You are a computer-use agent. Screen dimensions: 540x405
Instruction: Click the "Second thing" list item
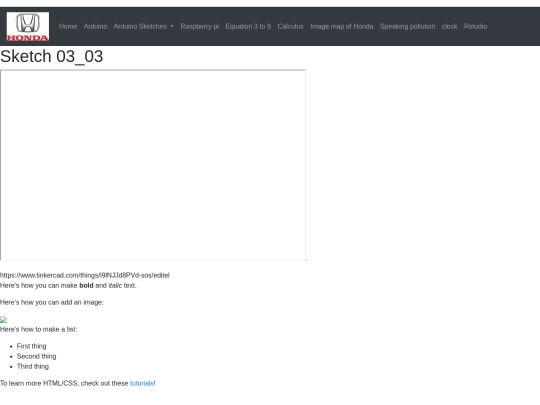[37, 356]
